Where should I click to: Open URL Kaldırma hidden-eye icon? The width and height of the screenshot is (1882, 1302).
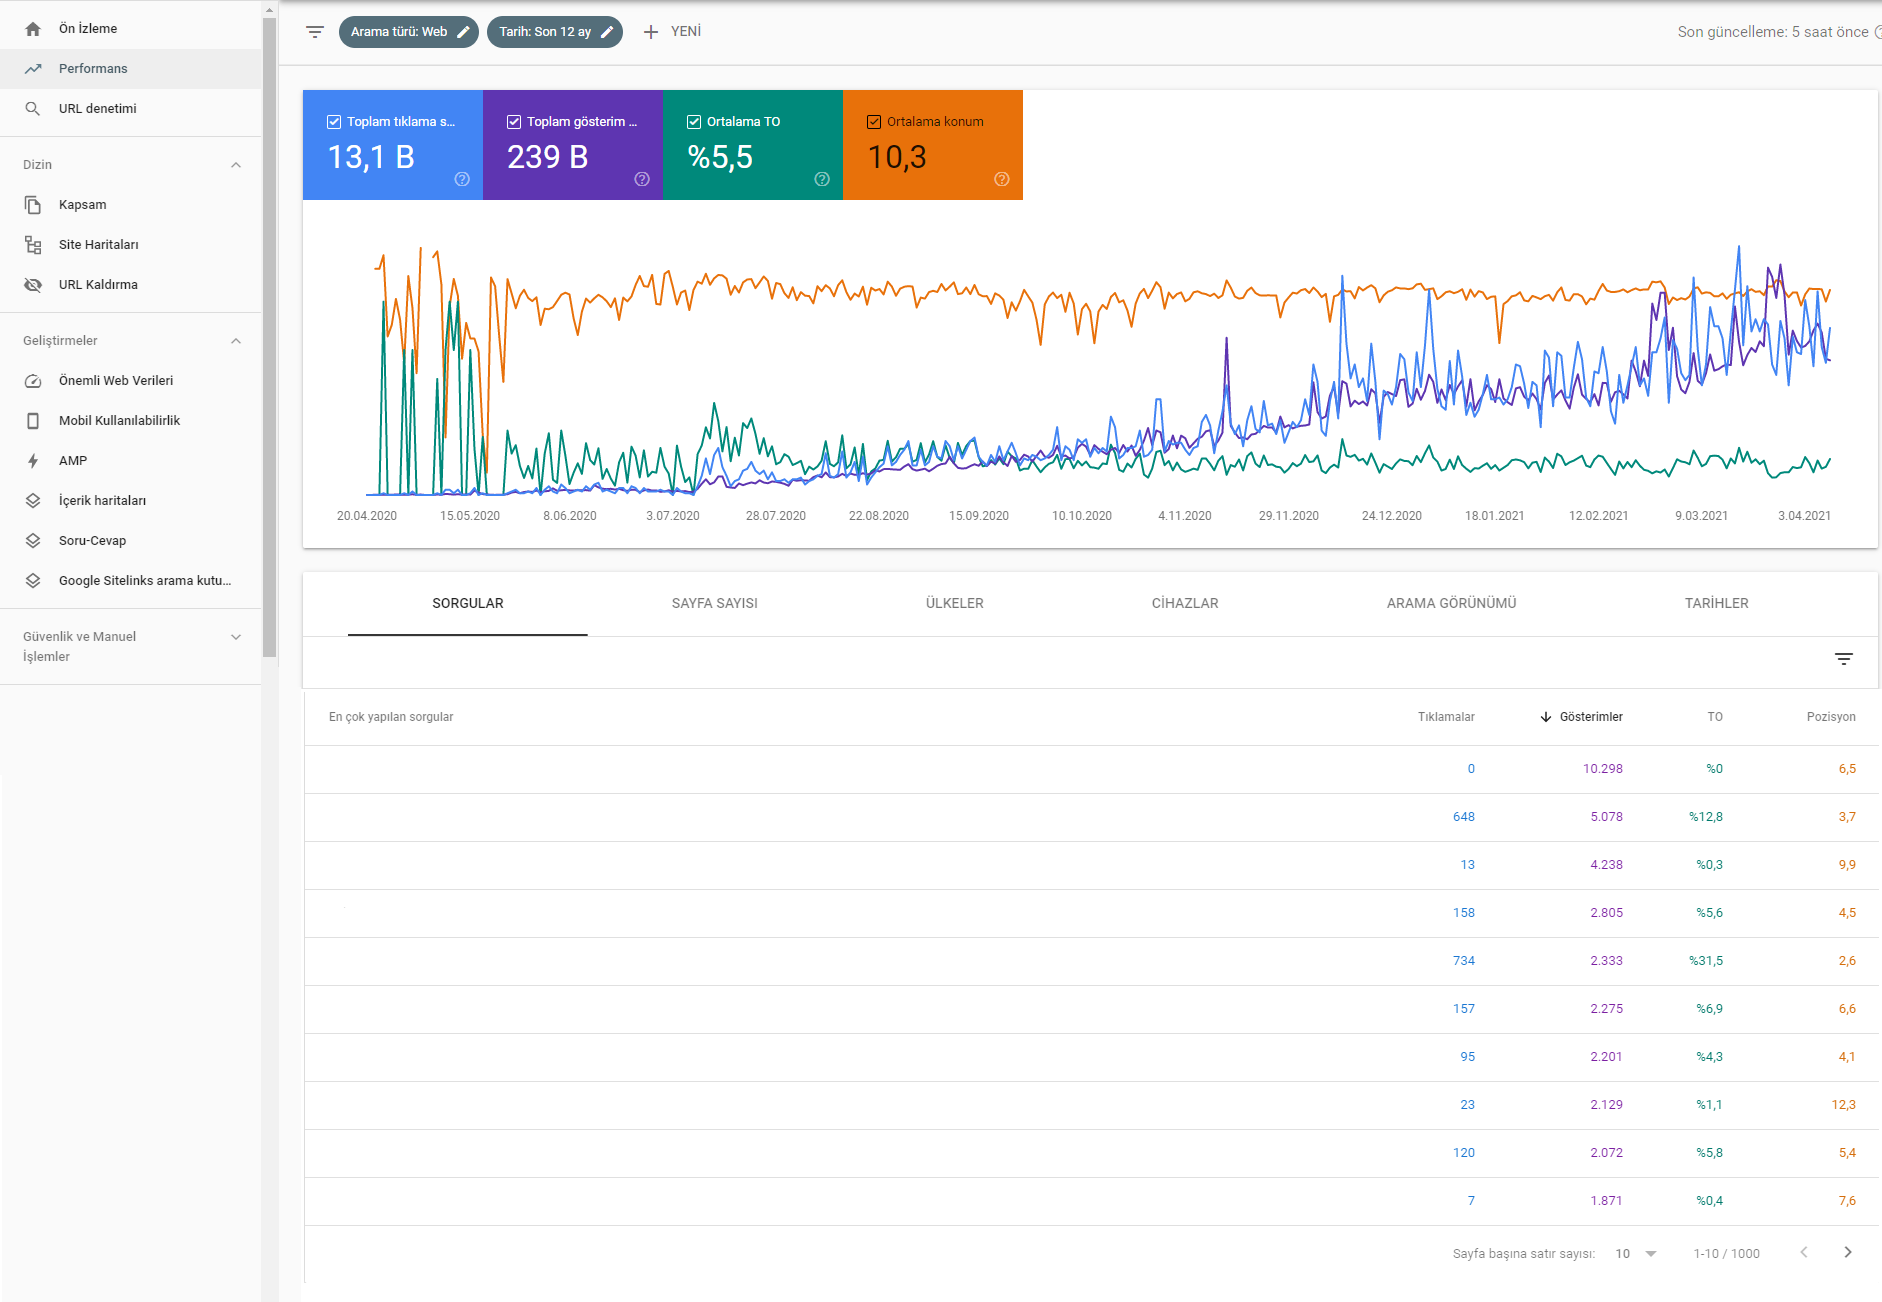(x=33, y=285)
